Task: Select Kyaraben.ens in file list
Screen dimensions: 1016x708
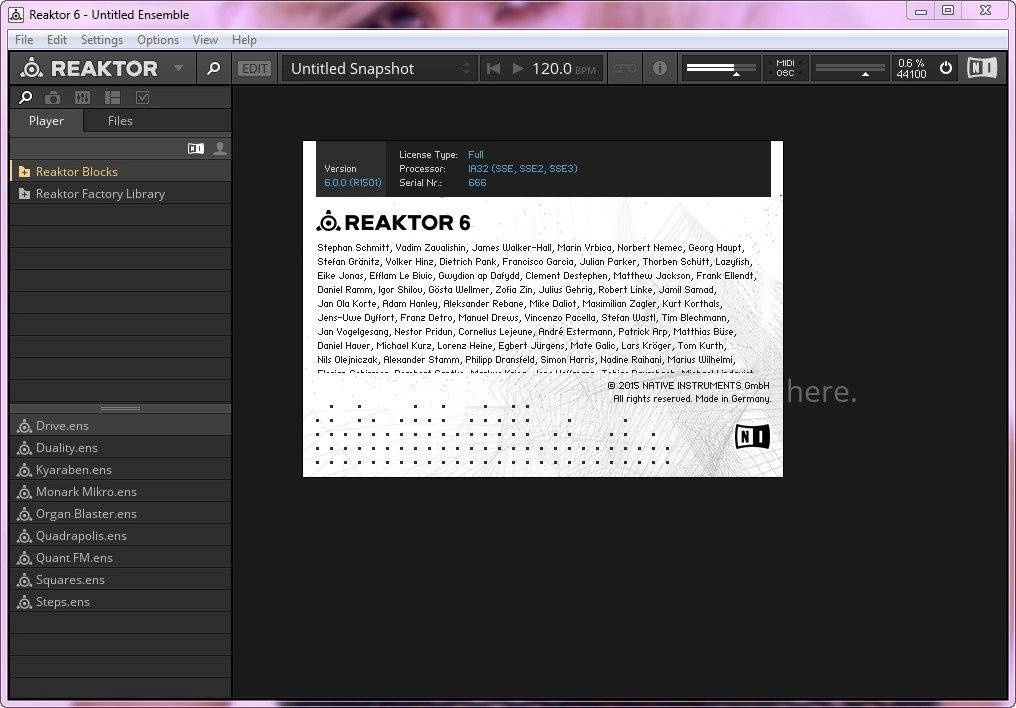Action: click(121, 470)
